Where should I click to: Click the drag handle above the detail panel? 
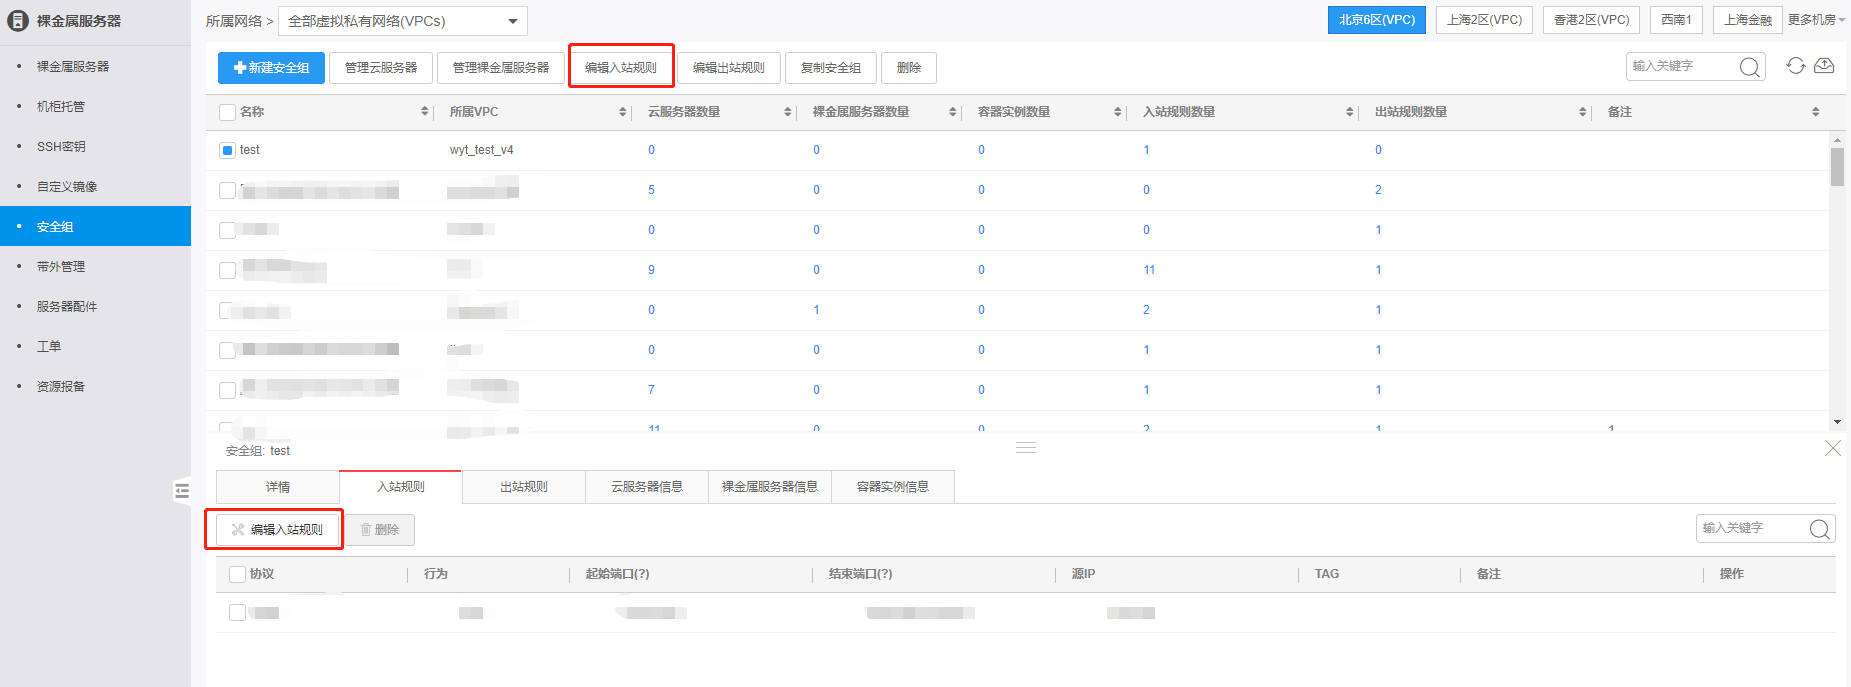pyautogui.click(x=1025, y=447)
